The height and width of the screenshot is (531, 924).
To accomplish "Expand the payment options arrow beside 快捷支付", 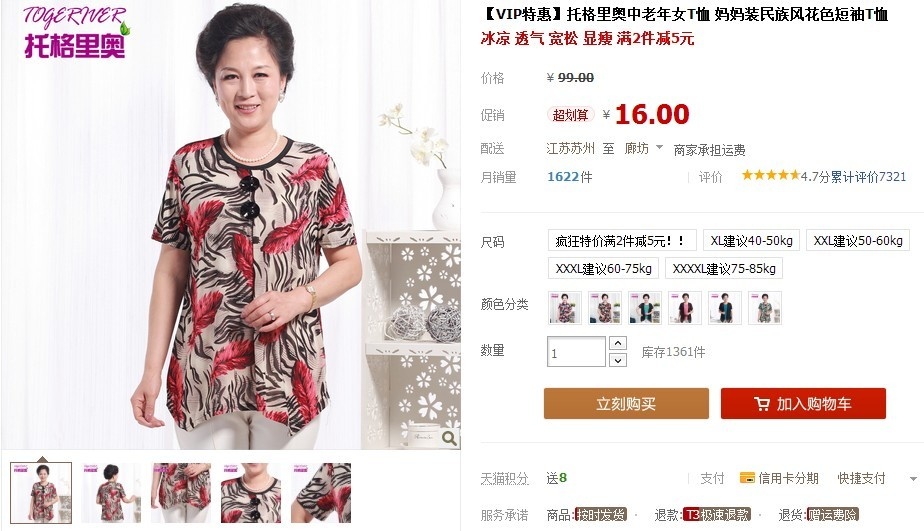I will coord(913,479).
